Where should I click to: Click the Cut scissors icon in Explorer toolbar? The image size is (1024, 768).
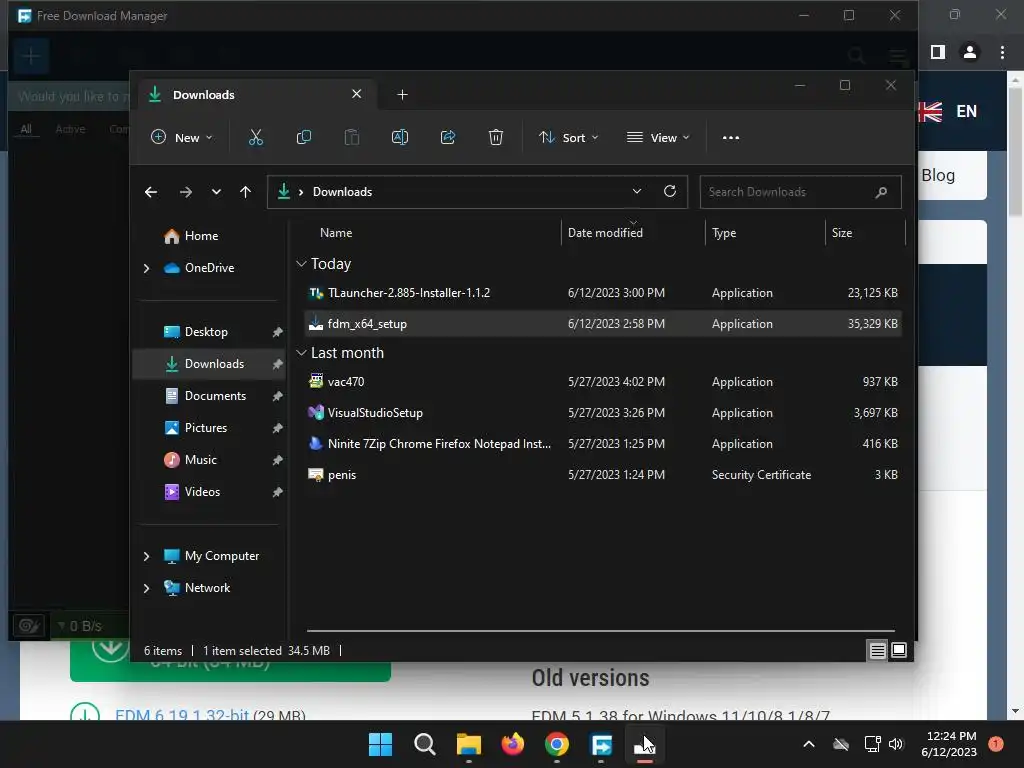(255, 137)
